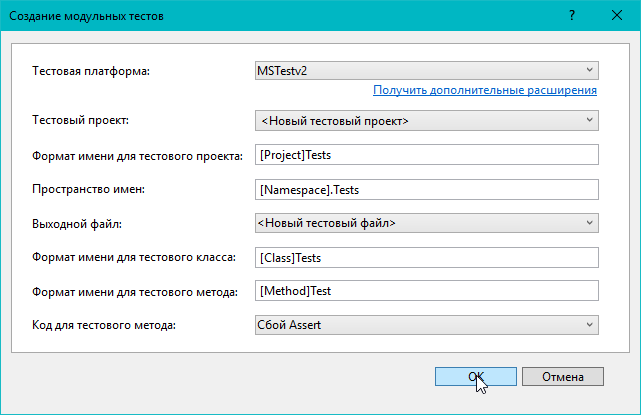Open the Выходной файл dropdown list
Image resolution: width=641 pixels, height=415 pixels.
click(x=426, y=222)
